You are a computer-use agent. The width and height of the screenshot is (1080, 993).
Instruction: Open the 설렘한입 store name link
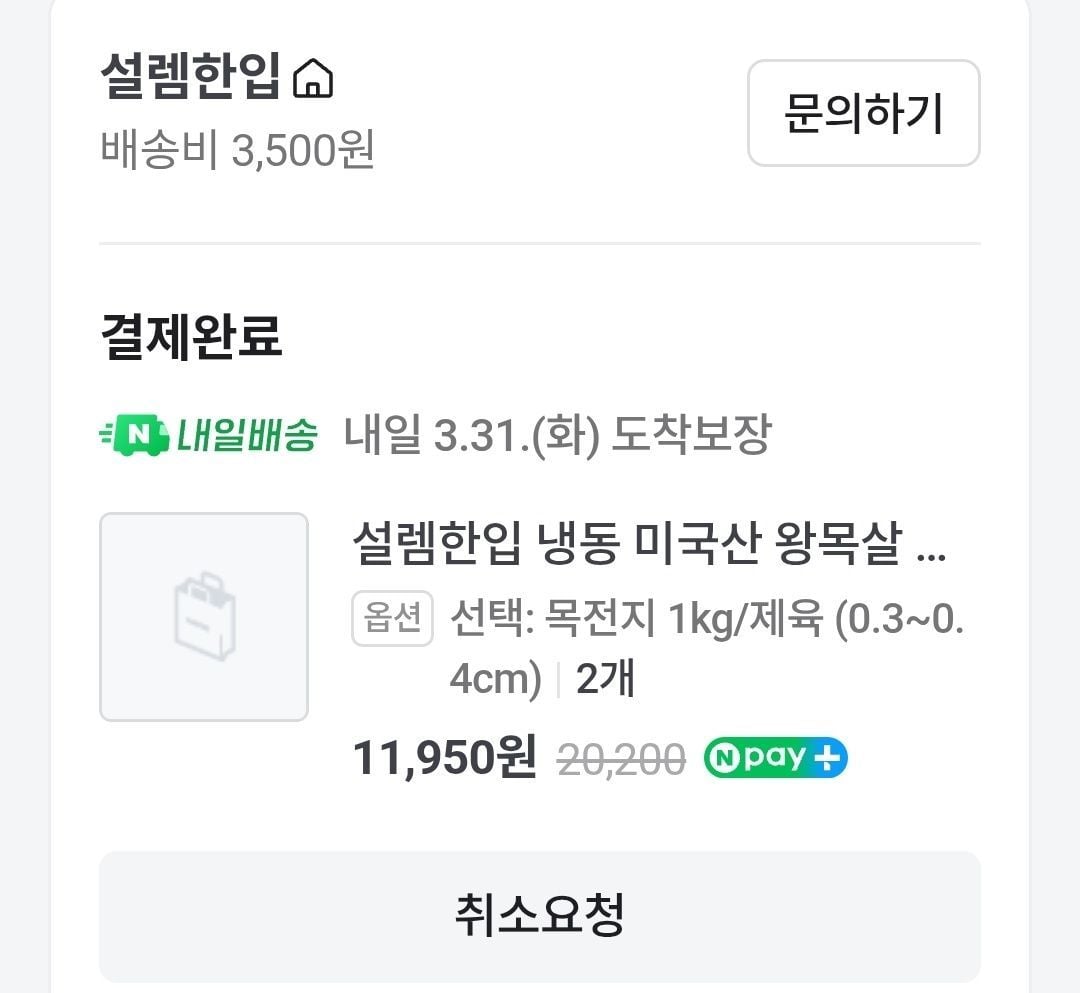(190, 75)
